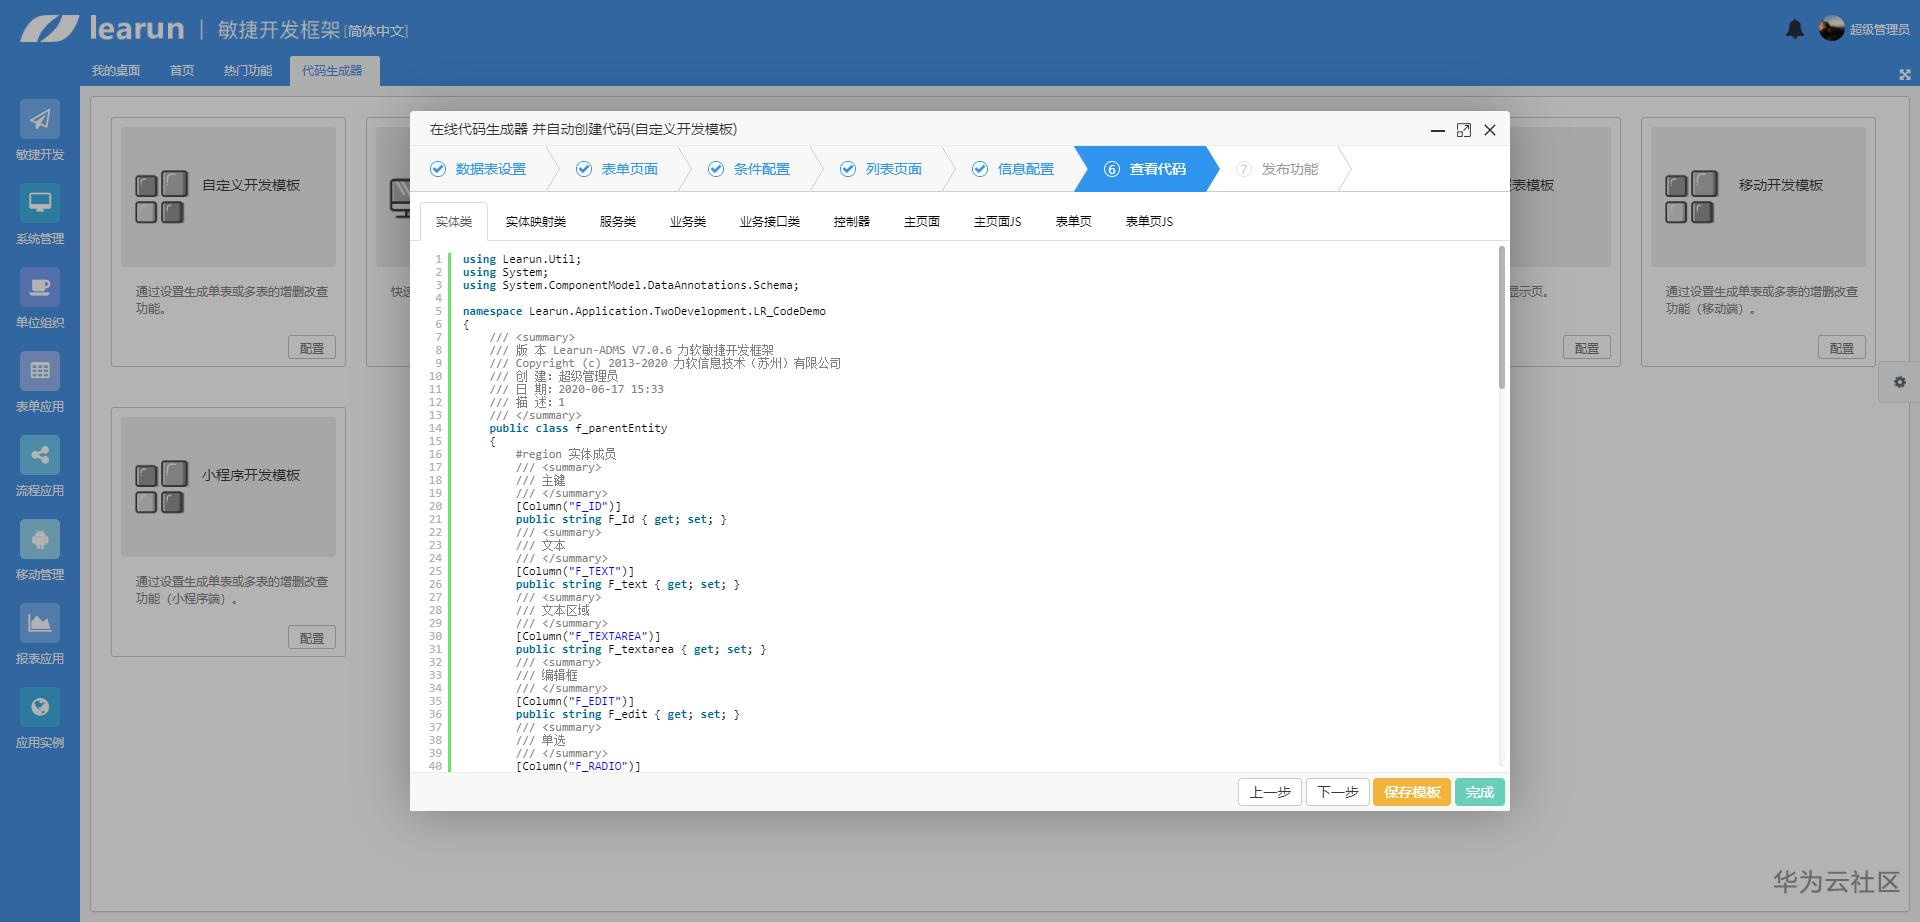
Task: Click 配置 on 移动开发模板 card
Action: pos(1842,348)
